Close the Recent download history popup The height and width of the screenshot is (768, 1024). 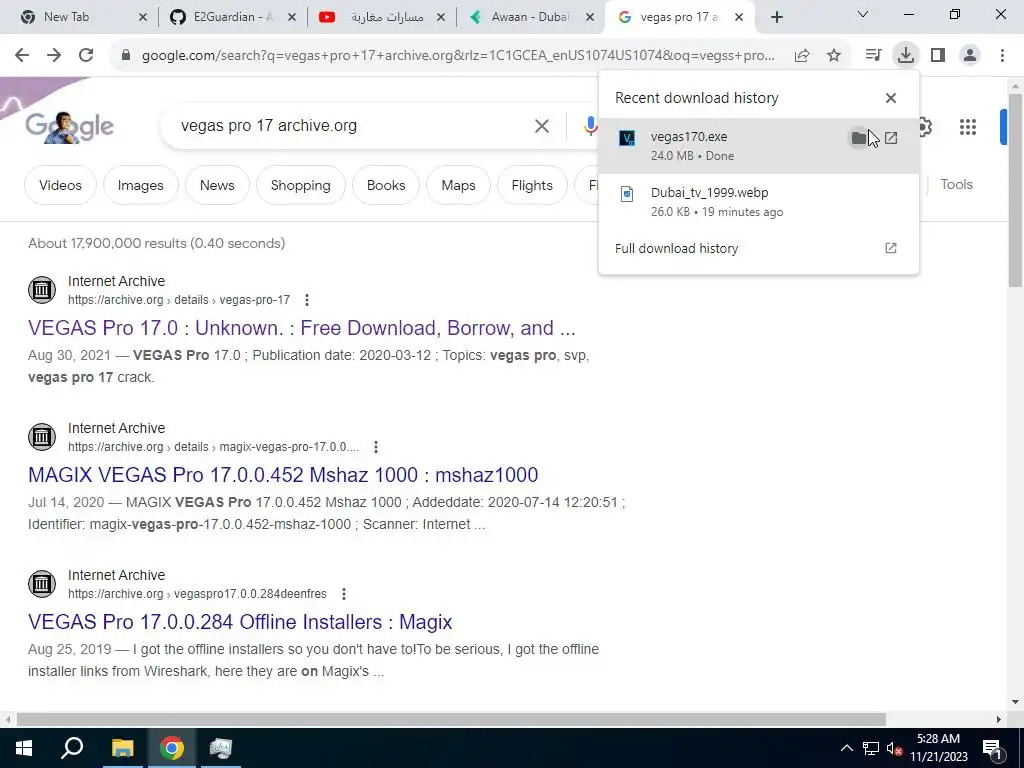(891, 98)
